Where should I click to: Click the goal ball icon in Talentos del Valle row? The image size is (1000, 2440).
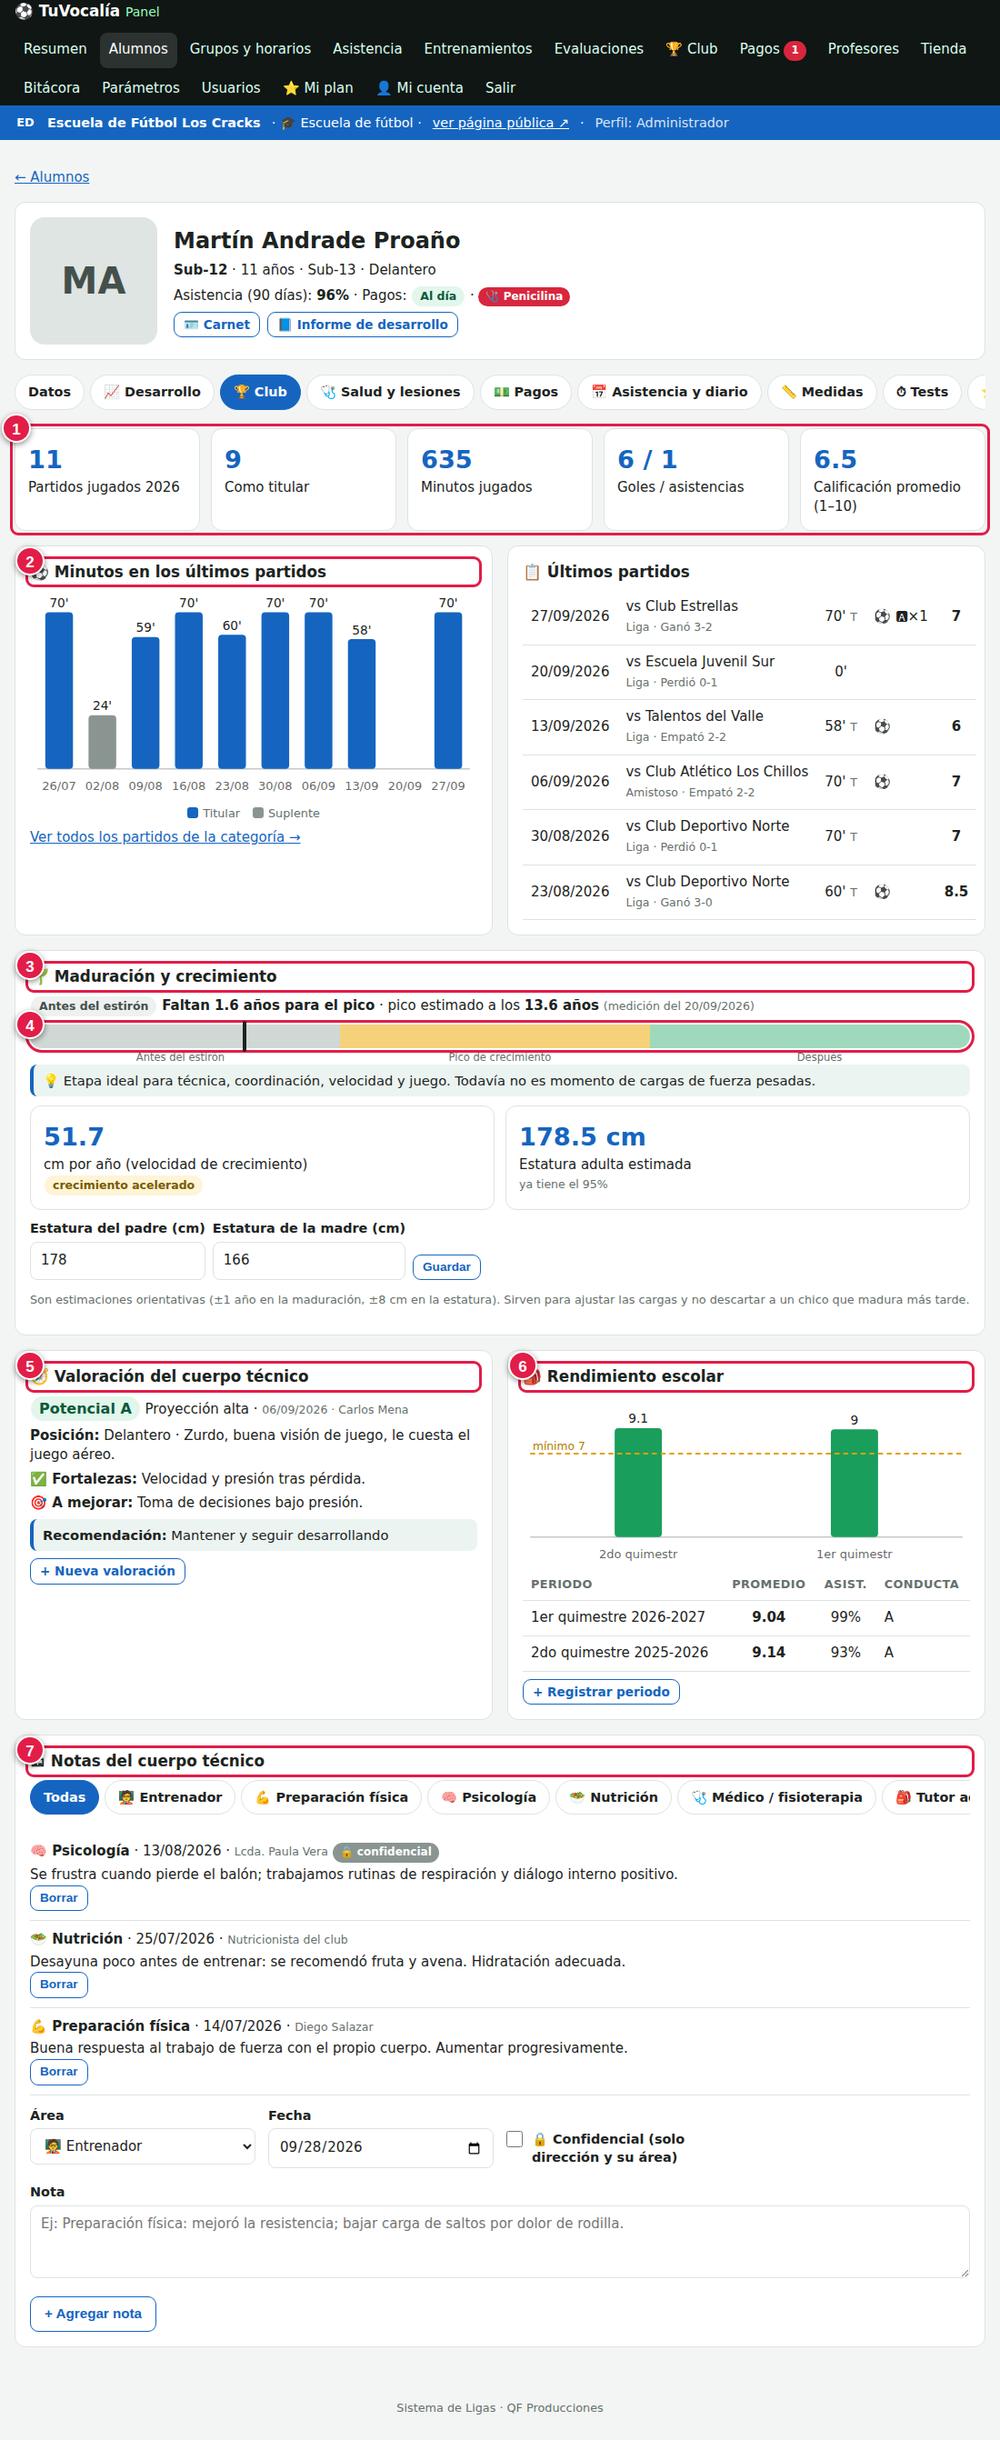(x=882, y=726)
